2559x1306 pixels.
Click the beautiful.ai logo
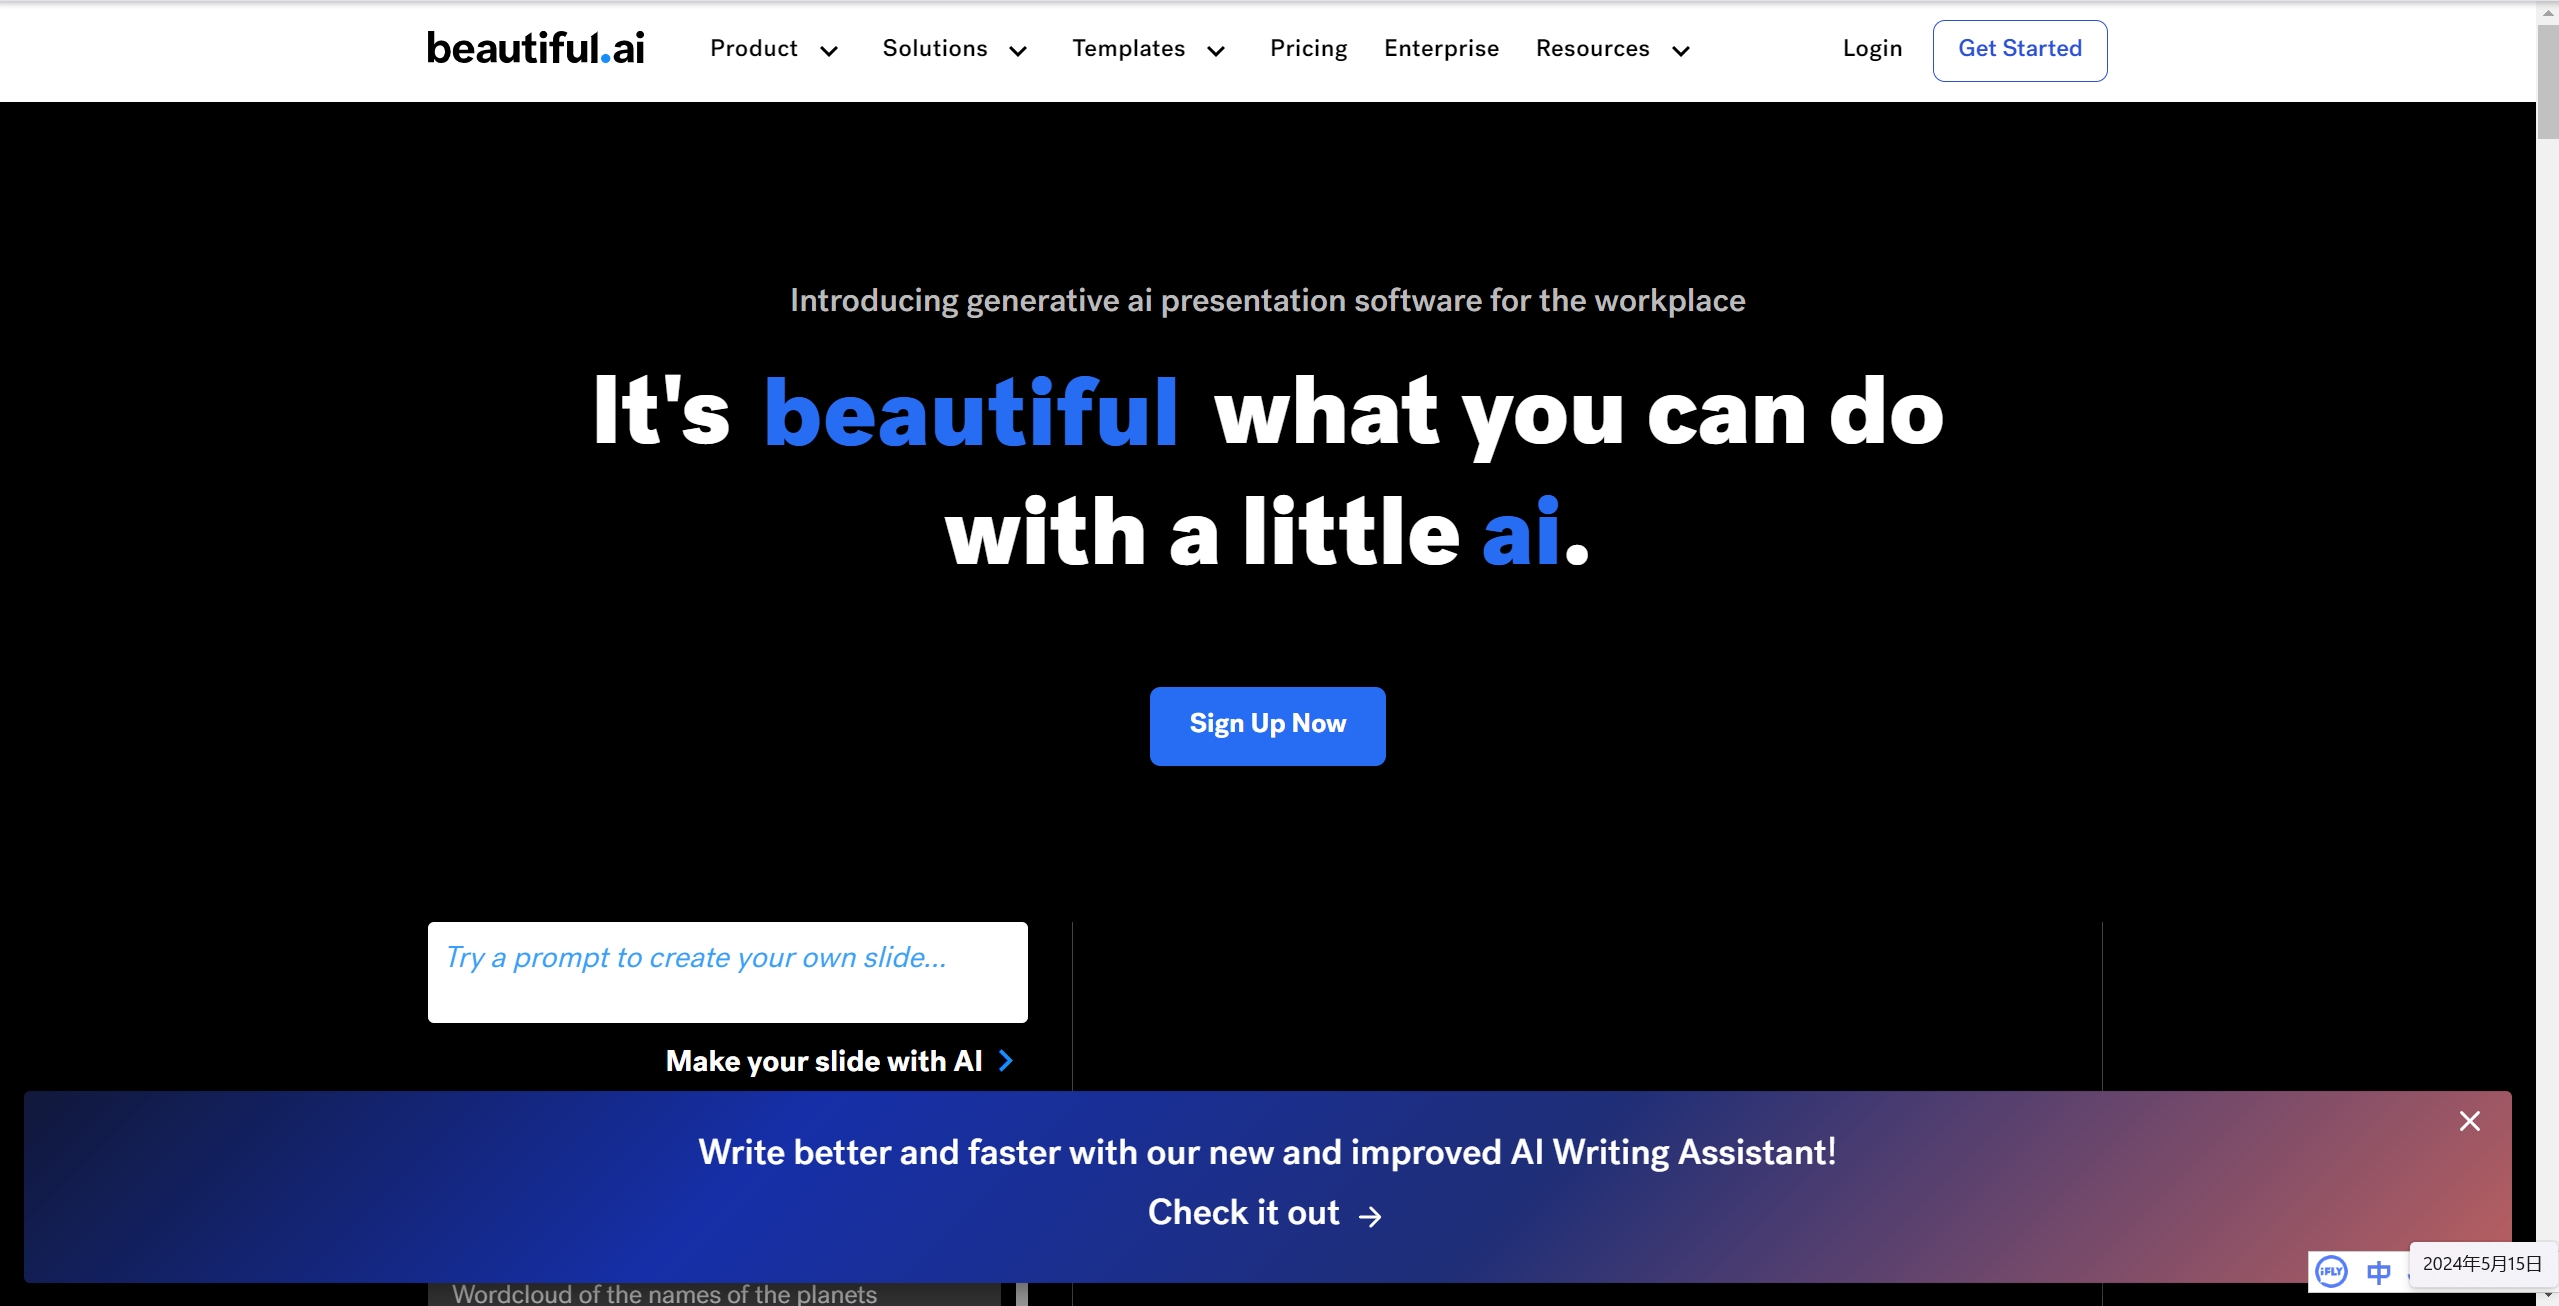point(535,47)
